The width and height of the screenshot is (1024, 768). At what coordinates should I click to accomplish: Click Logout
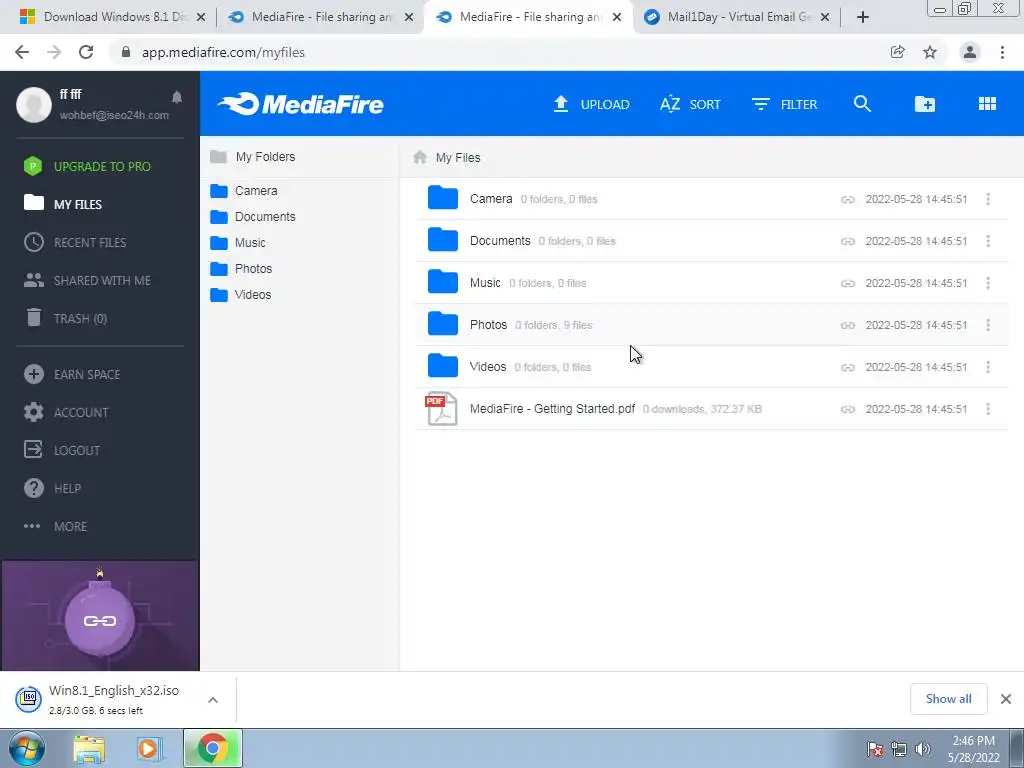[x=62, y=450]
